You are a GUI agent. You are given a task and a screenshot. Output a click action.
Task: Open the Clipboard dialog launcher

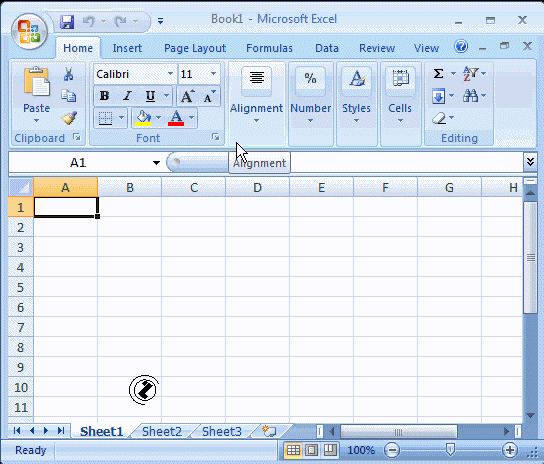[77, 137]
